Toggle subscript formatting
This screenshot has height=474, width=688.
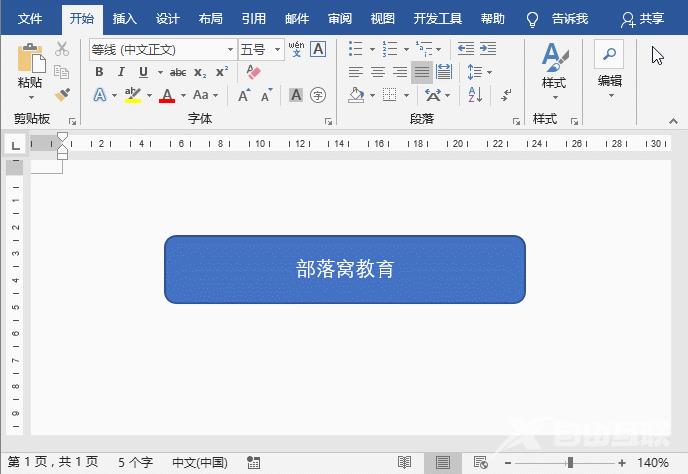(x=200, y=72)
